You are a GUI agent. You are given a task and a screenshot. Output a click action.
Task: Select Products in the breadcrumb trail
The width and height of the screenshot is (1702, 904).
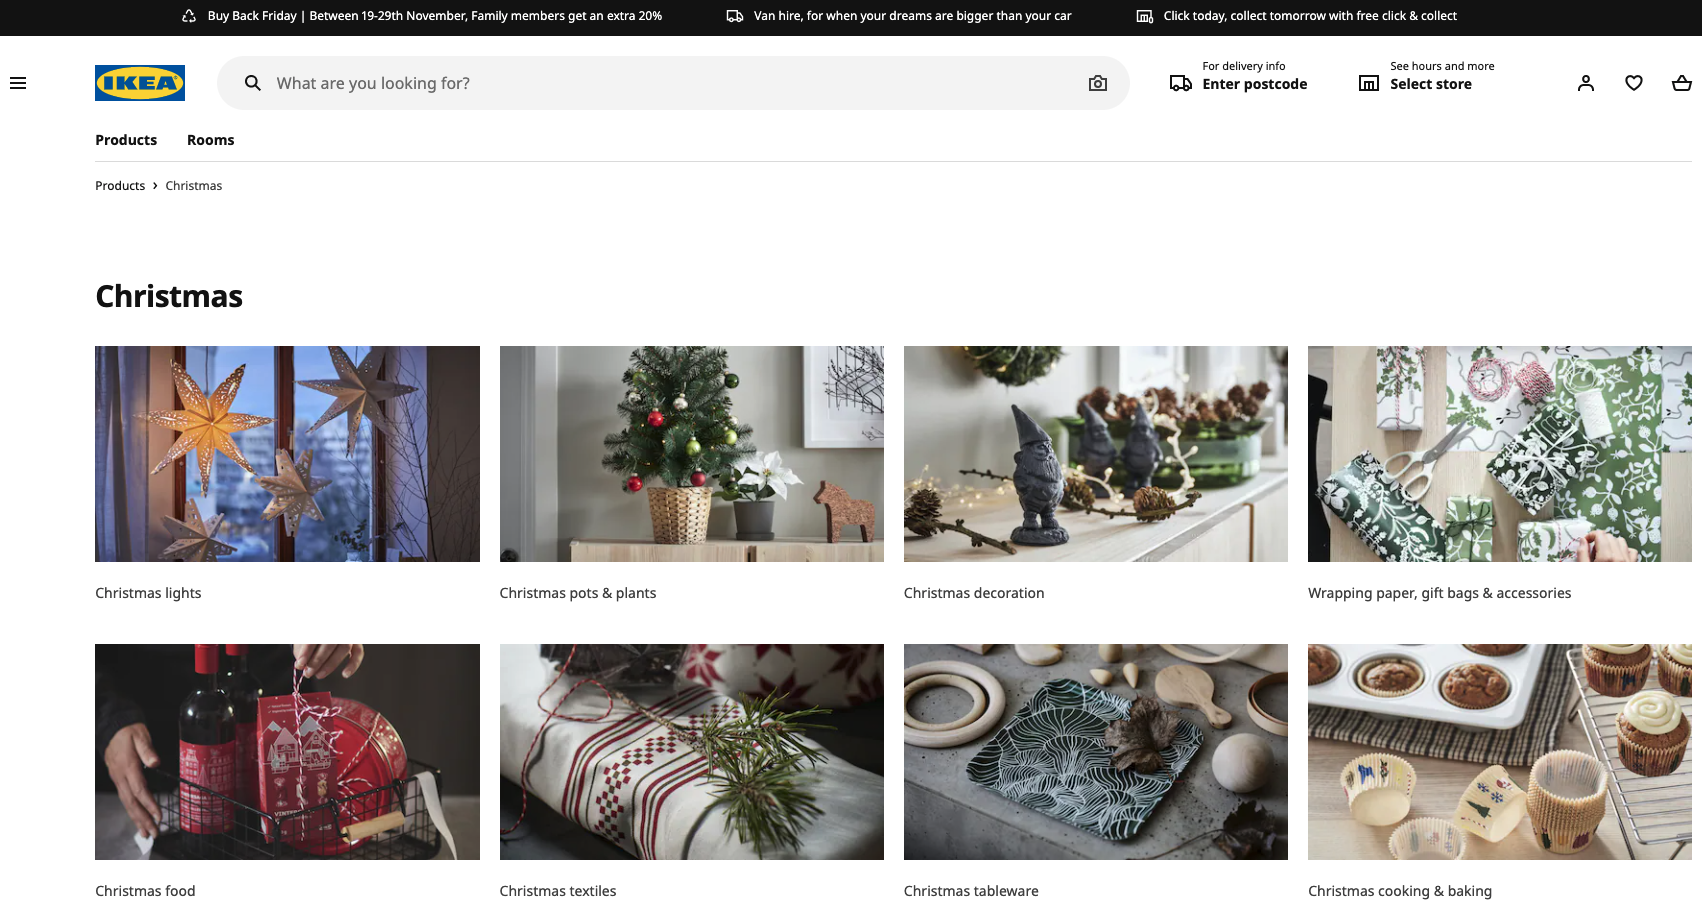[x=119, y=185]
